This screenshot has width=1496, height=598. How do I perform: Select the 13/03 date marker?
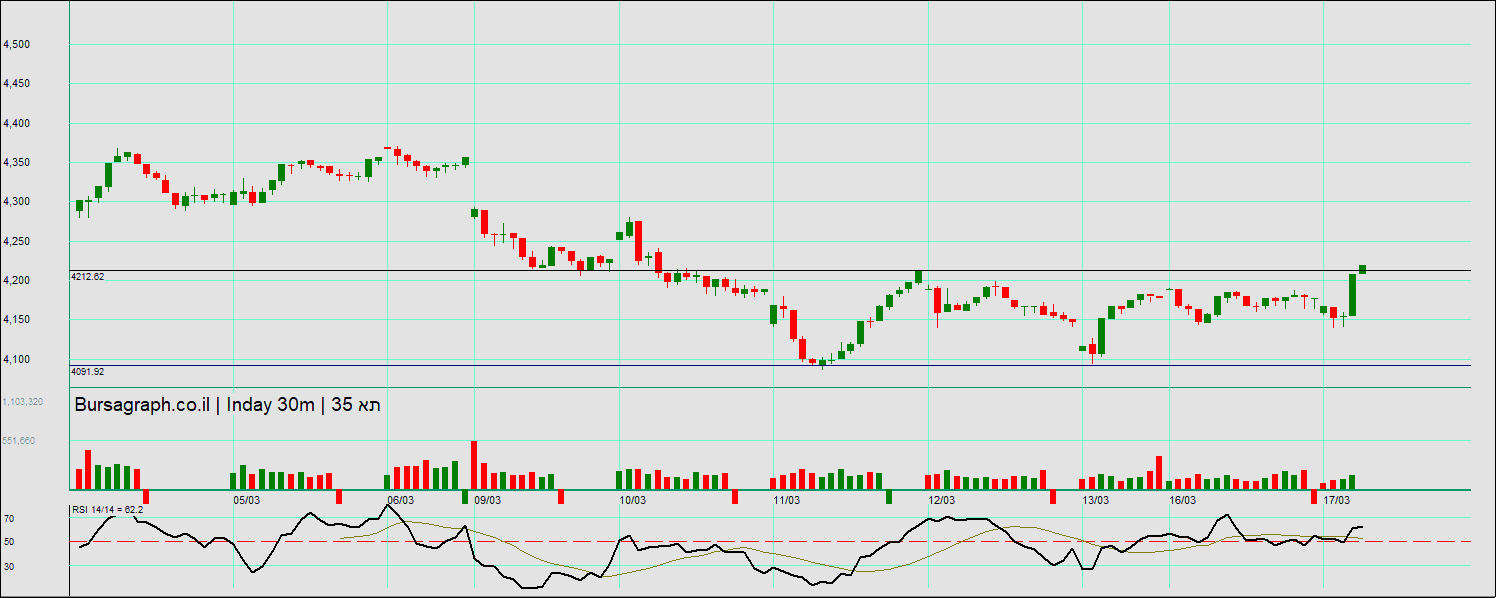click(x=1096, y=500)
